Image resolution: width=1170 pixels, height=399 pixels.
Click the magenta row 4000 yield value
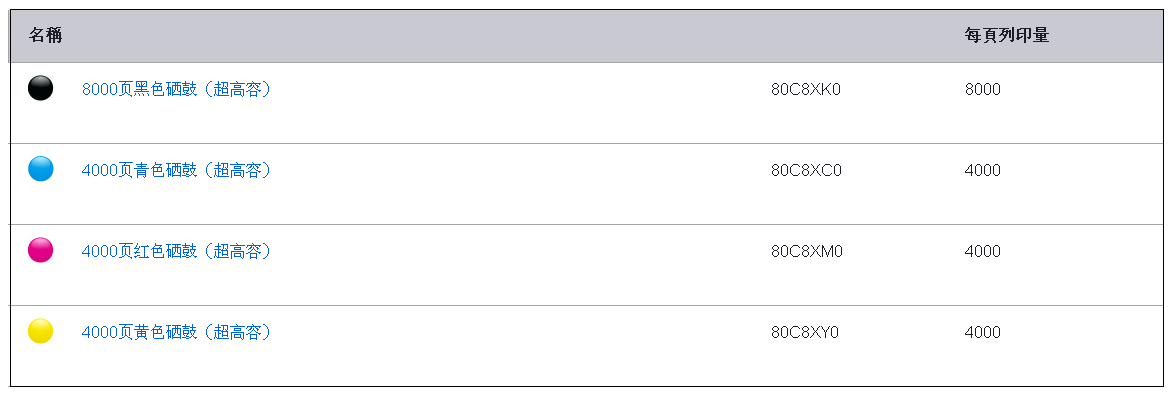click(983, 251)
